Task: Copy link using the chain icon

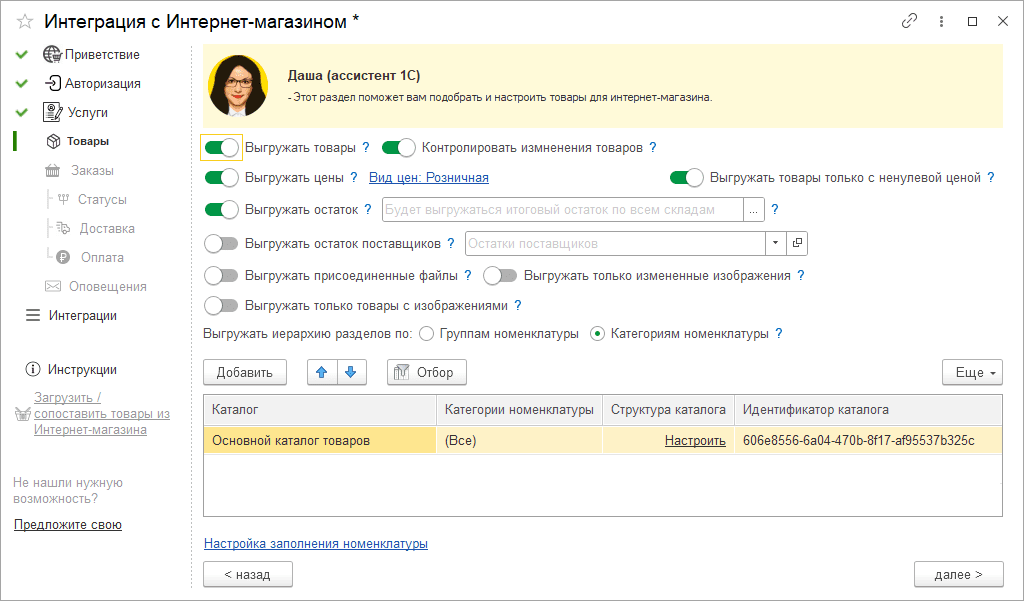Action: (x=909, y=21)
